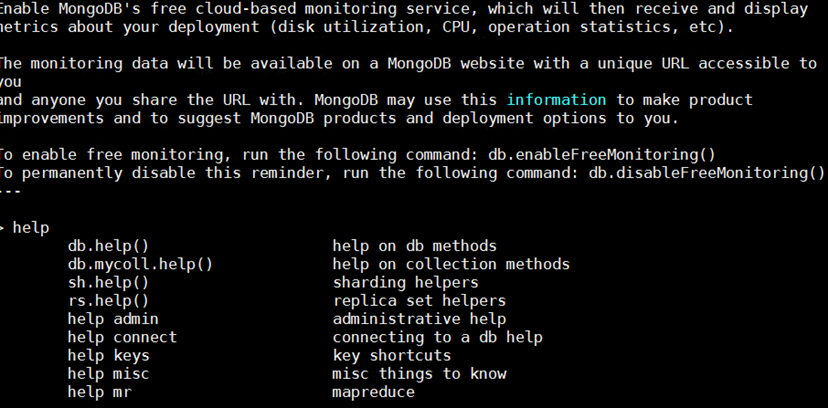
Task: Click the "help misc" line
Action: [108, 374]
